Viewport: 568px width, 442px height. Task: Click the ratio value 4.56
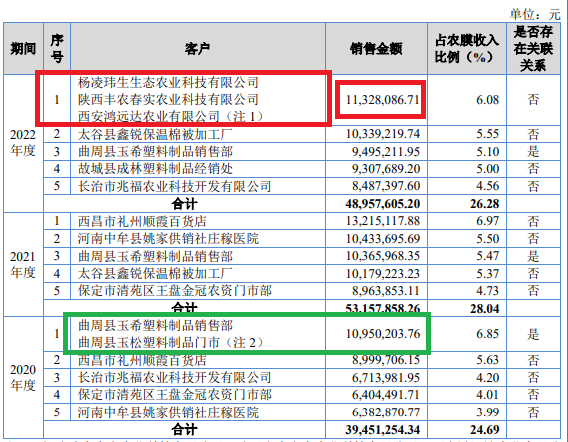(487, 186)
